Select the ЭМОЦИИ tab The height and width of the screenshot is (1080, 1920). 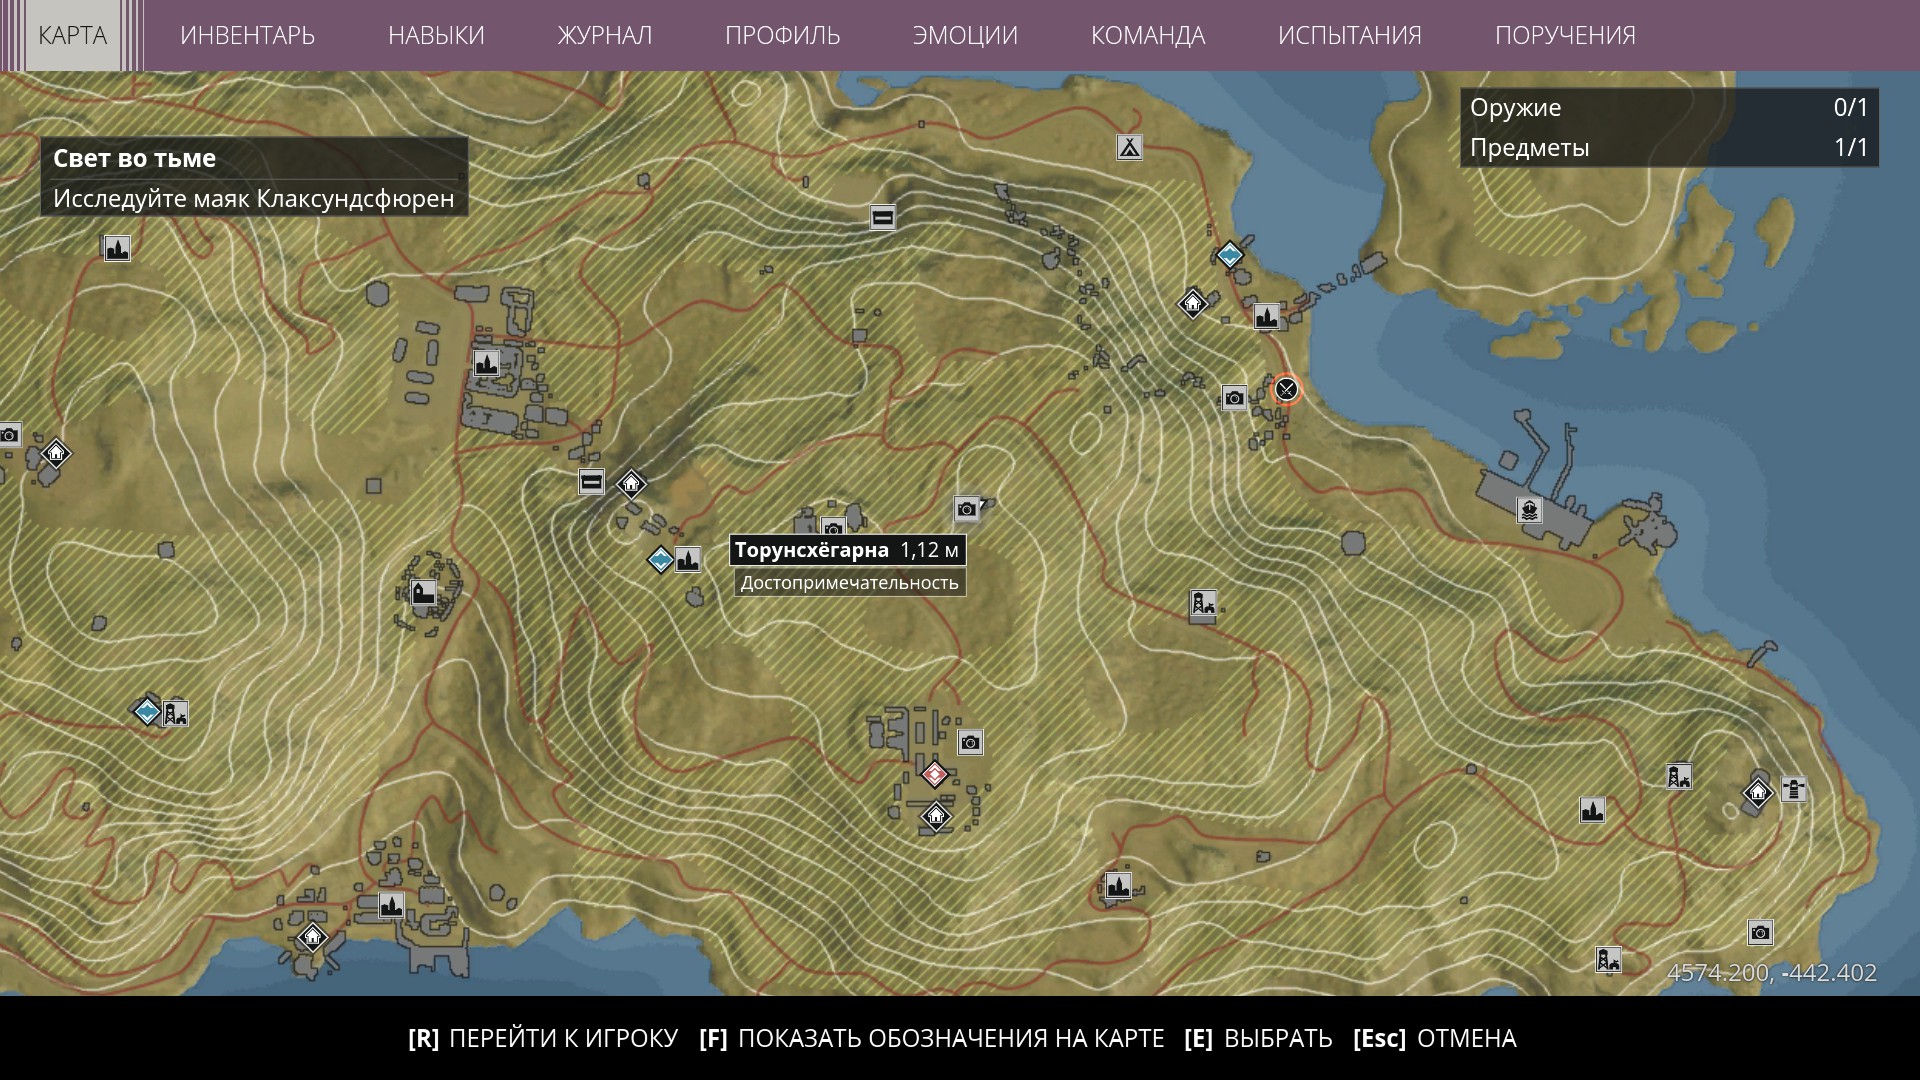pos(965,35)
